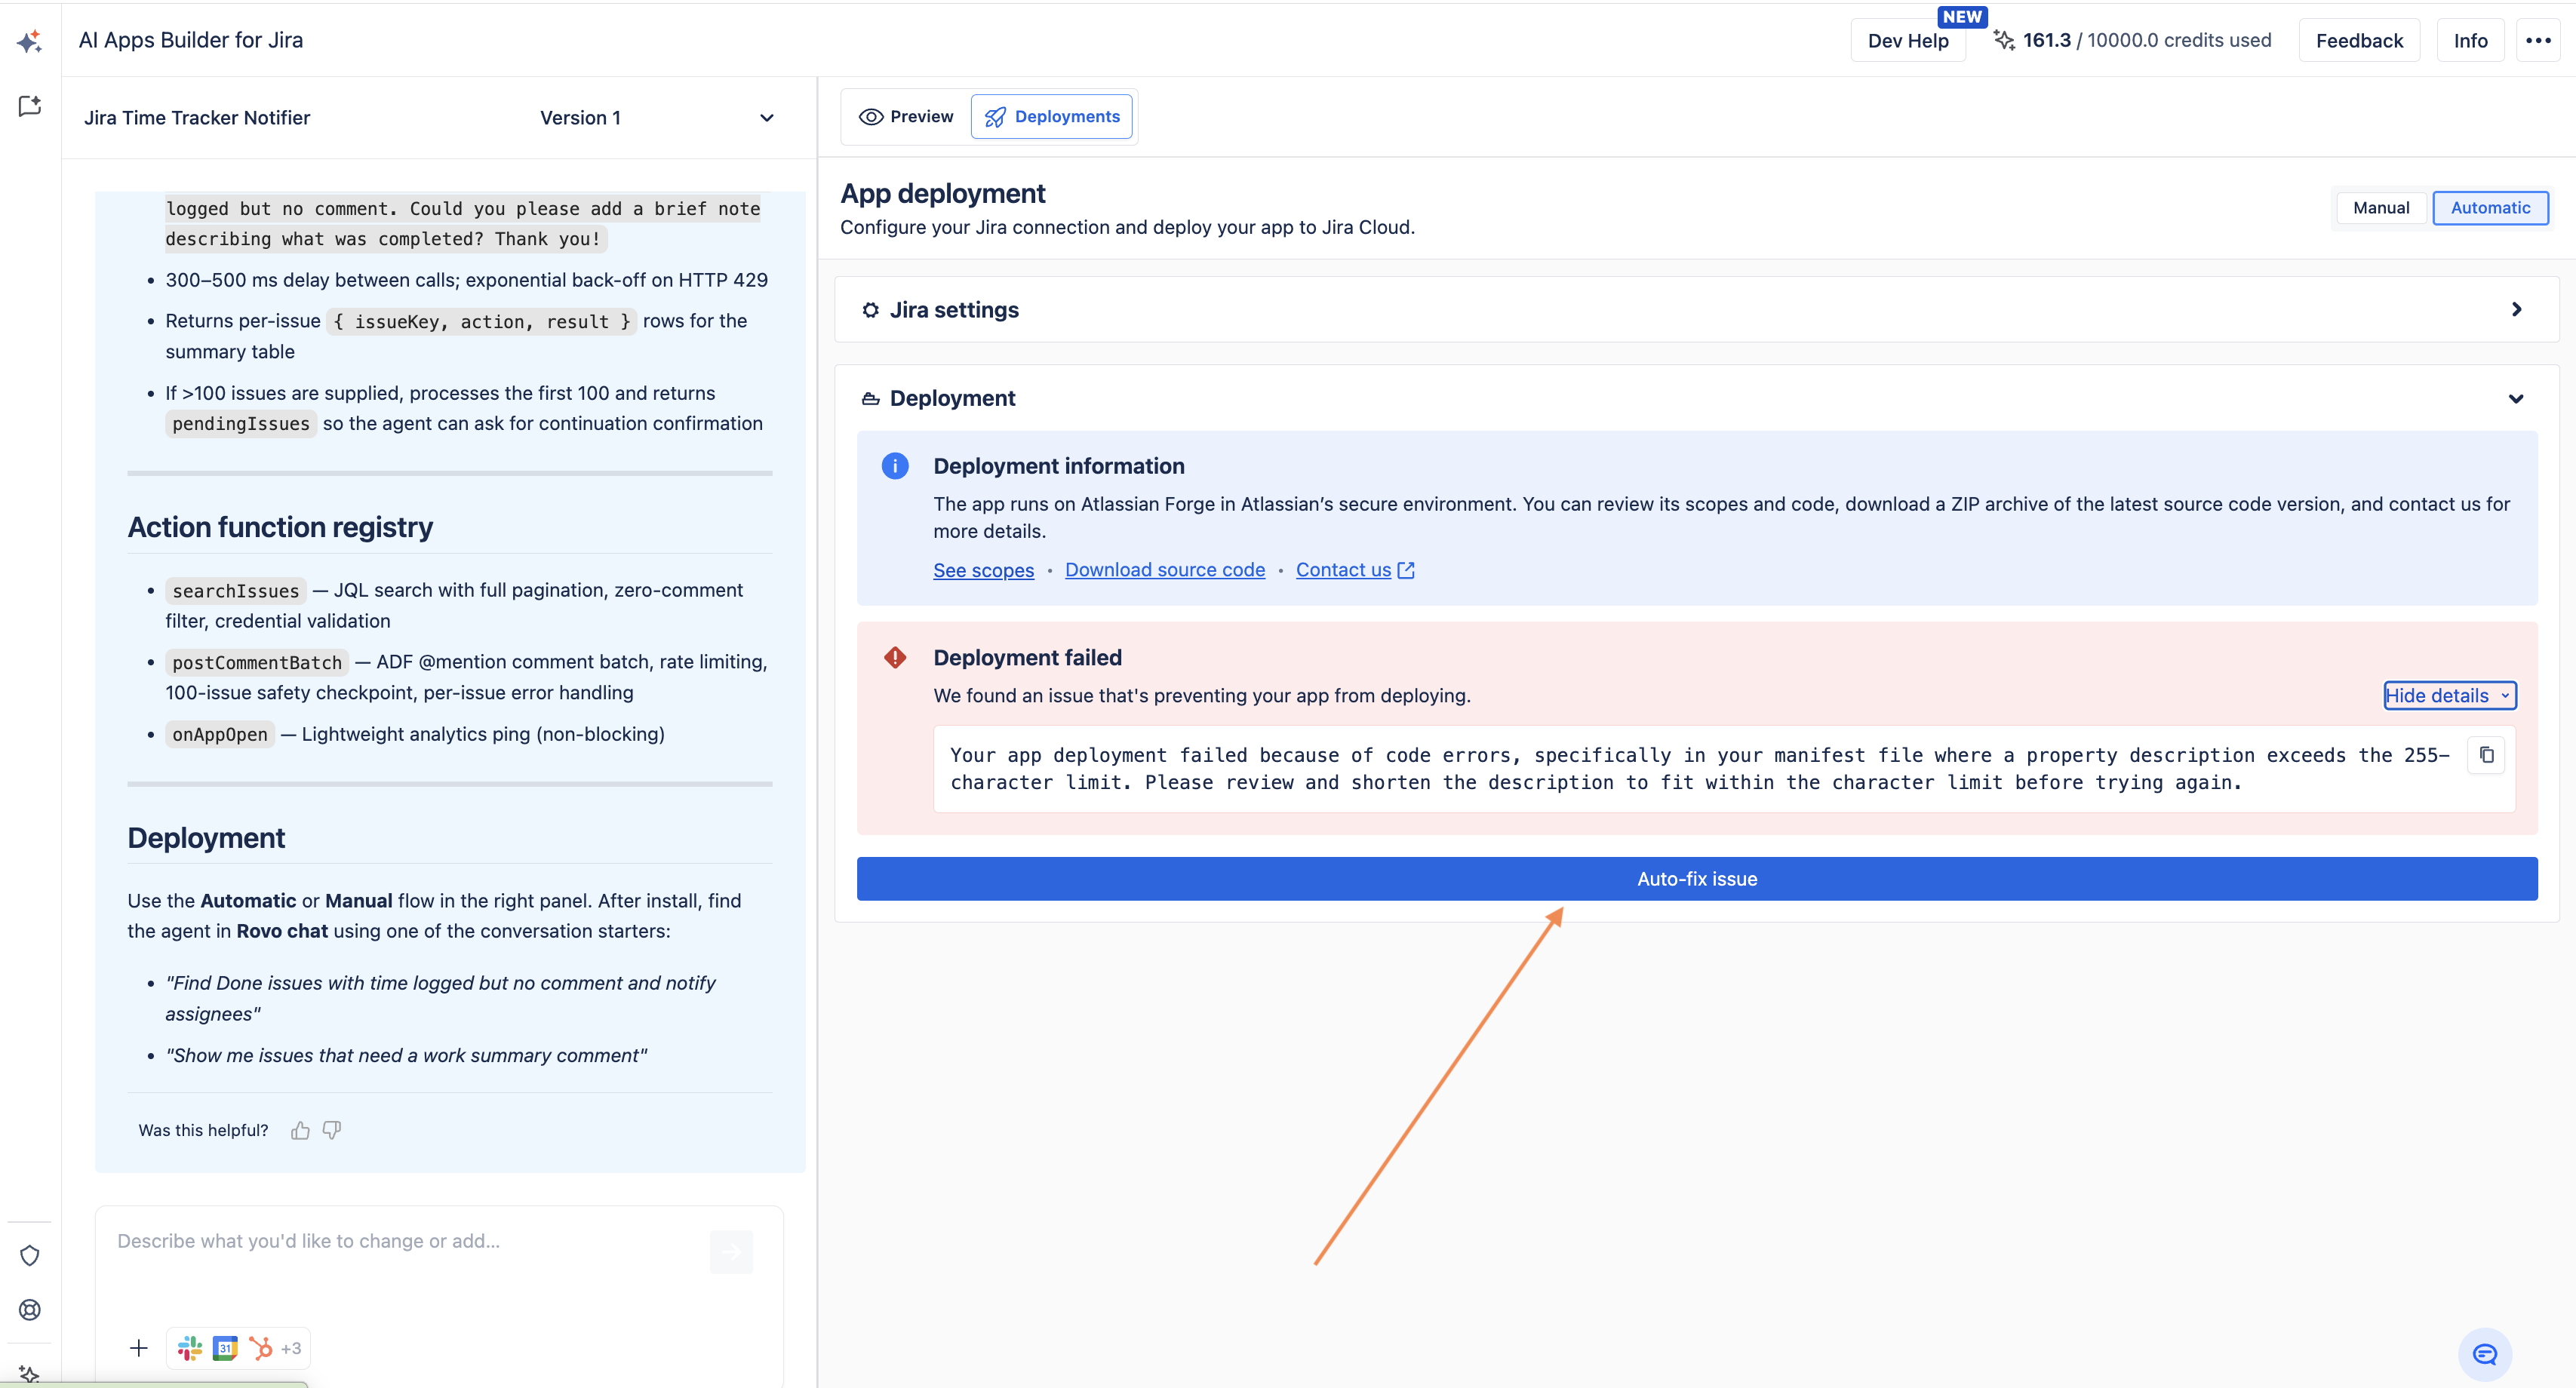Open the Contact us link
The width and height of the screenshot is (2576, 1388).
tap(1355, 570)
